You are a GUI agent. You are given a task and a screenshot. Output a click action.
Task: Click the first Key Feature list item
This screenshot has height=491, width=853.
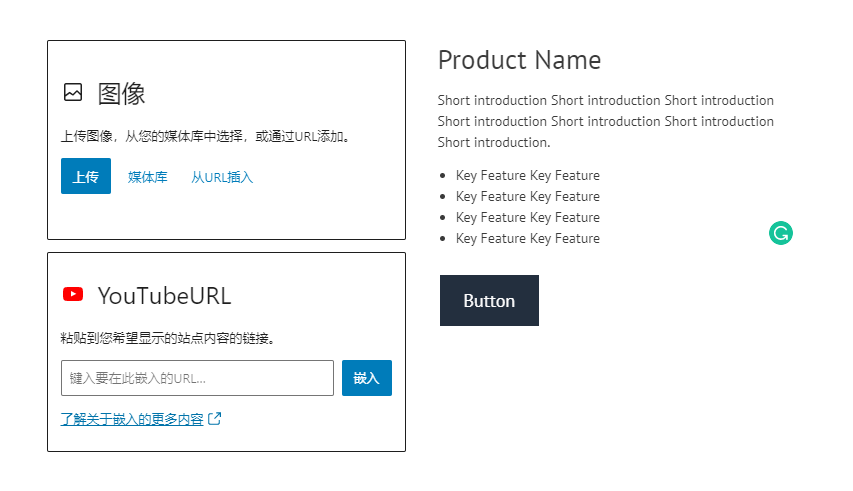click(x=527, y=175)
